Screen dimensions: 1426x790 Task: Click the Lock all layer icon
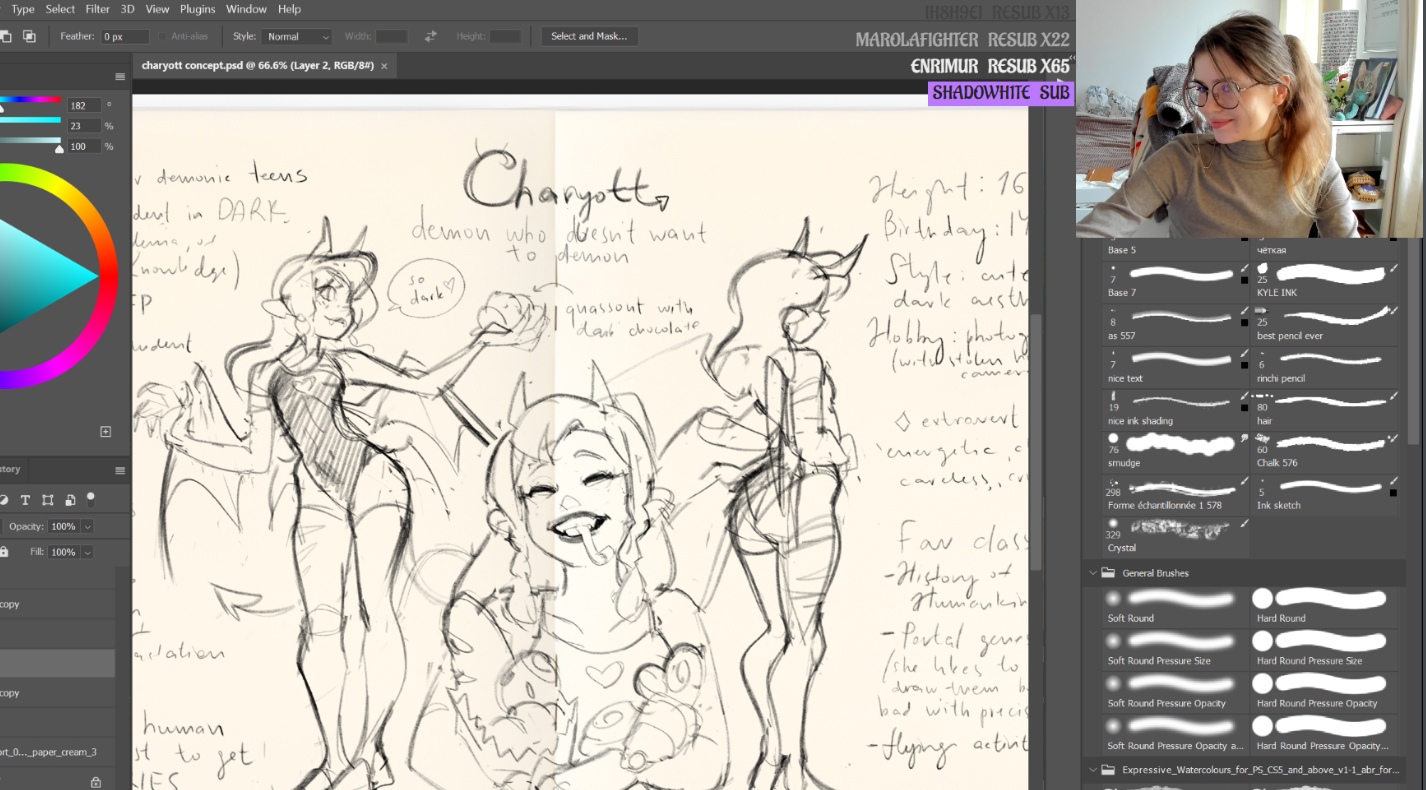pyautogui.click(x=4, y=552)
